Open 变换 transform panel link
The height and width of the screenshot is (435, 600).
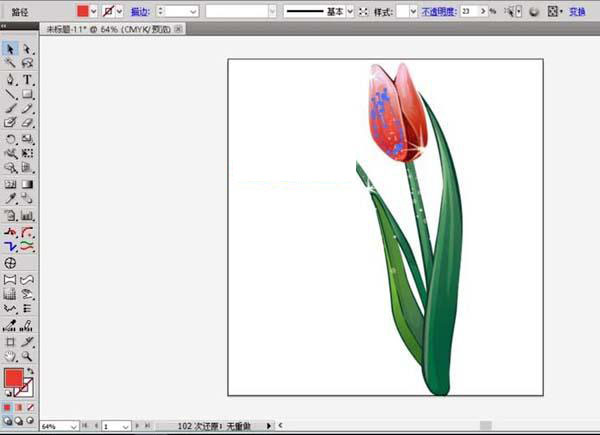[x=577, y=12]
